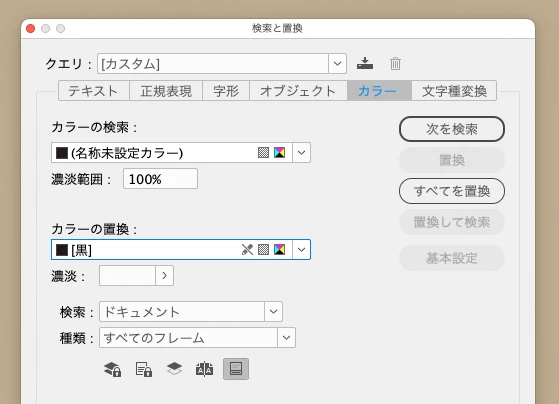Click CMYK icon in color search field

(x=280, y=153)
